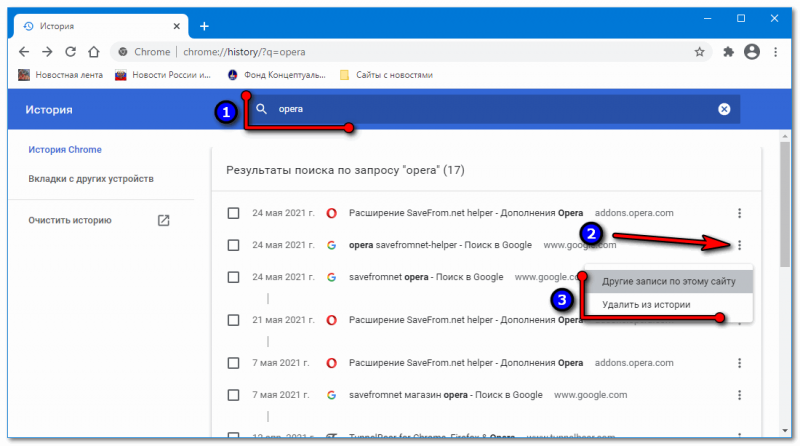Open Chrome's three-dot main menu
The image size is (800, 446).
tap(775, 51)
